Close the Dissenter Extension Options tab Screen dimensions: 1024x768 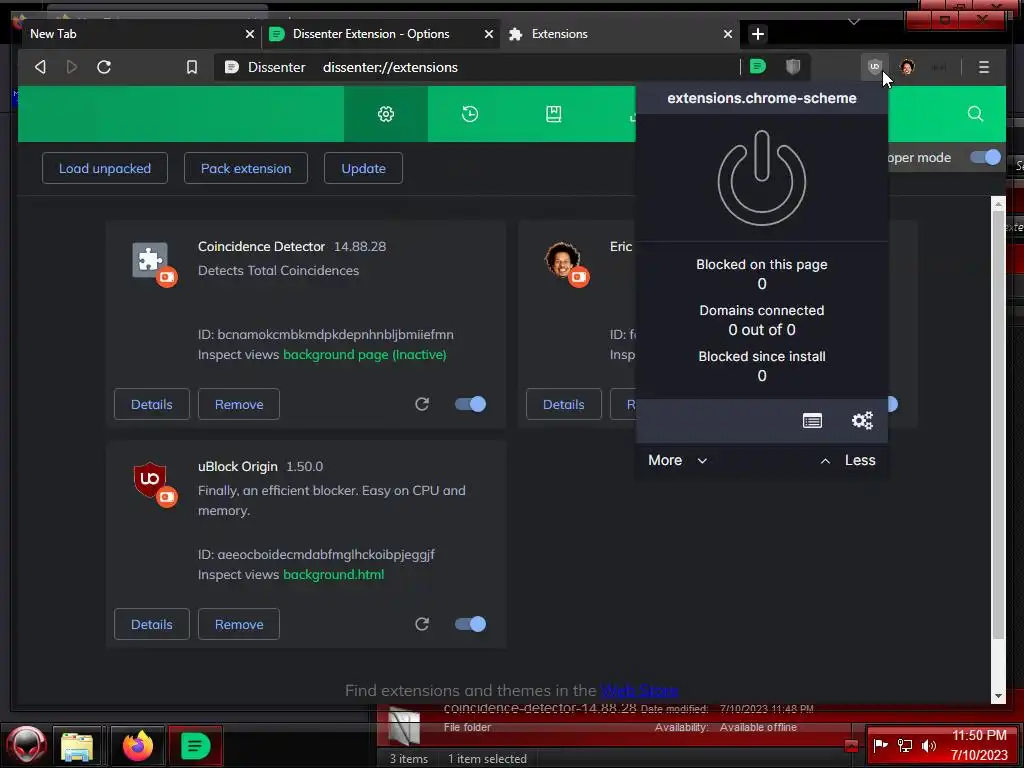tap(488, 34)
